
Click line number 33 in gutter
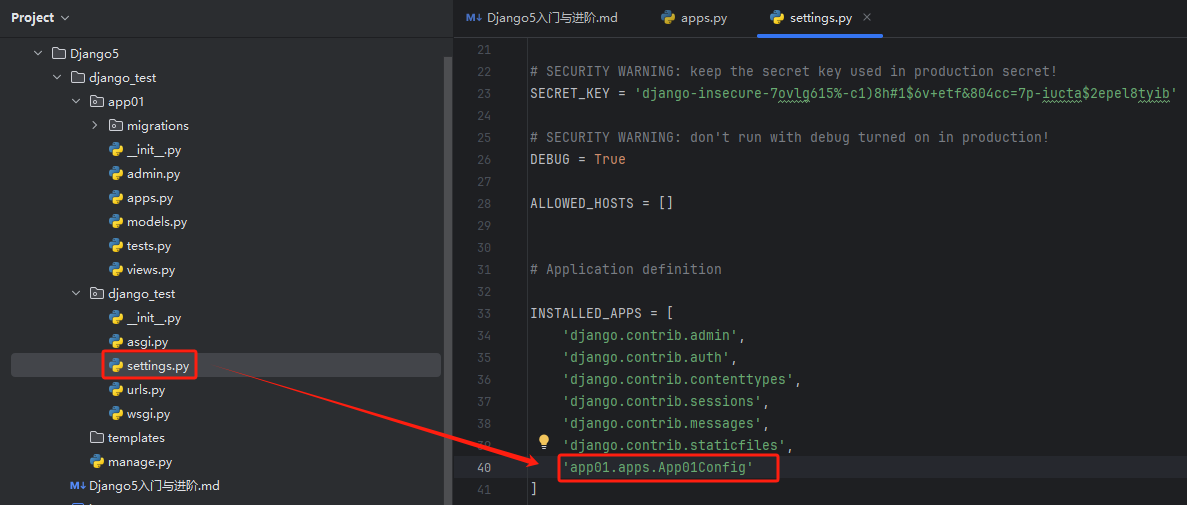point(484,313)
